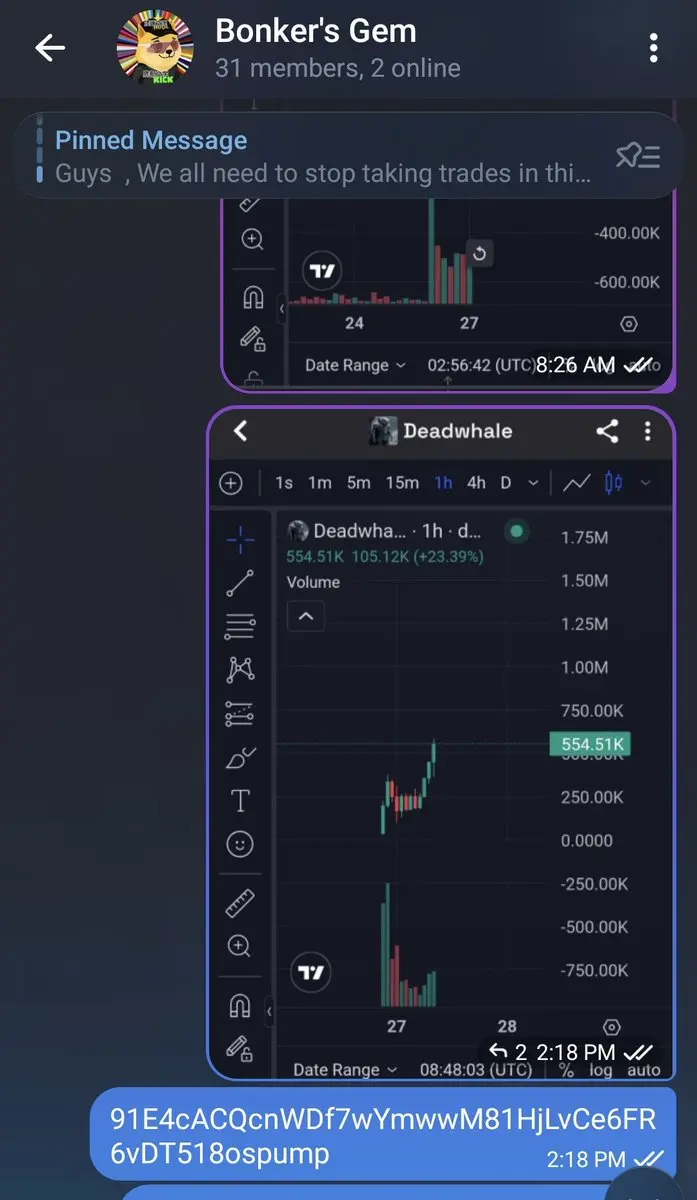Screen dimensions: 697x1200
Task: Select the ruler measure tool
Action: (240, 903)
